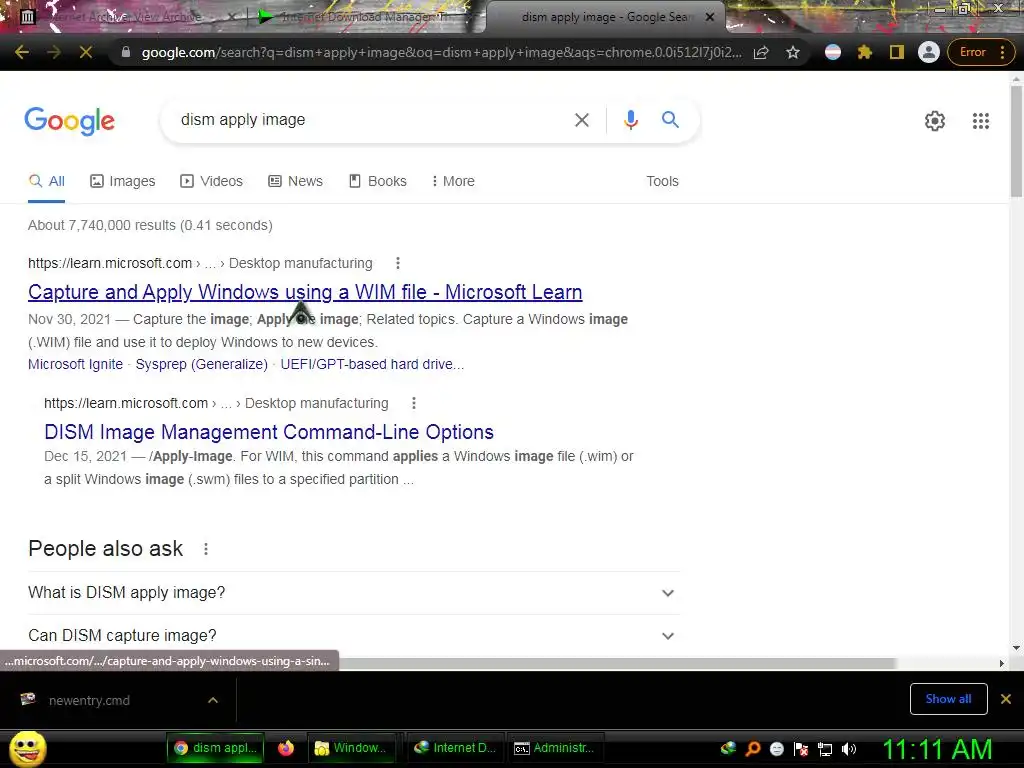Open the UEFI/GPT-based hard drive sitelink
The height and width of the screenshot is (768, 1024).
click(372, 364)
